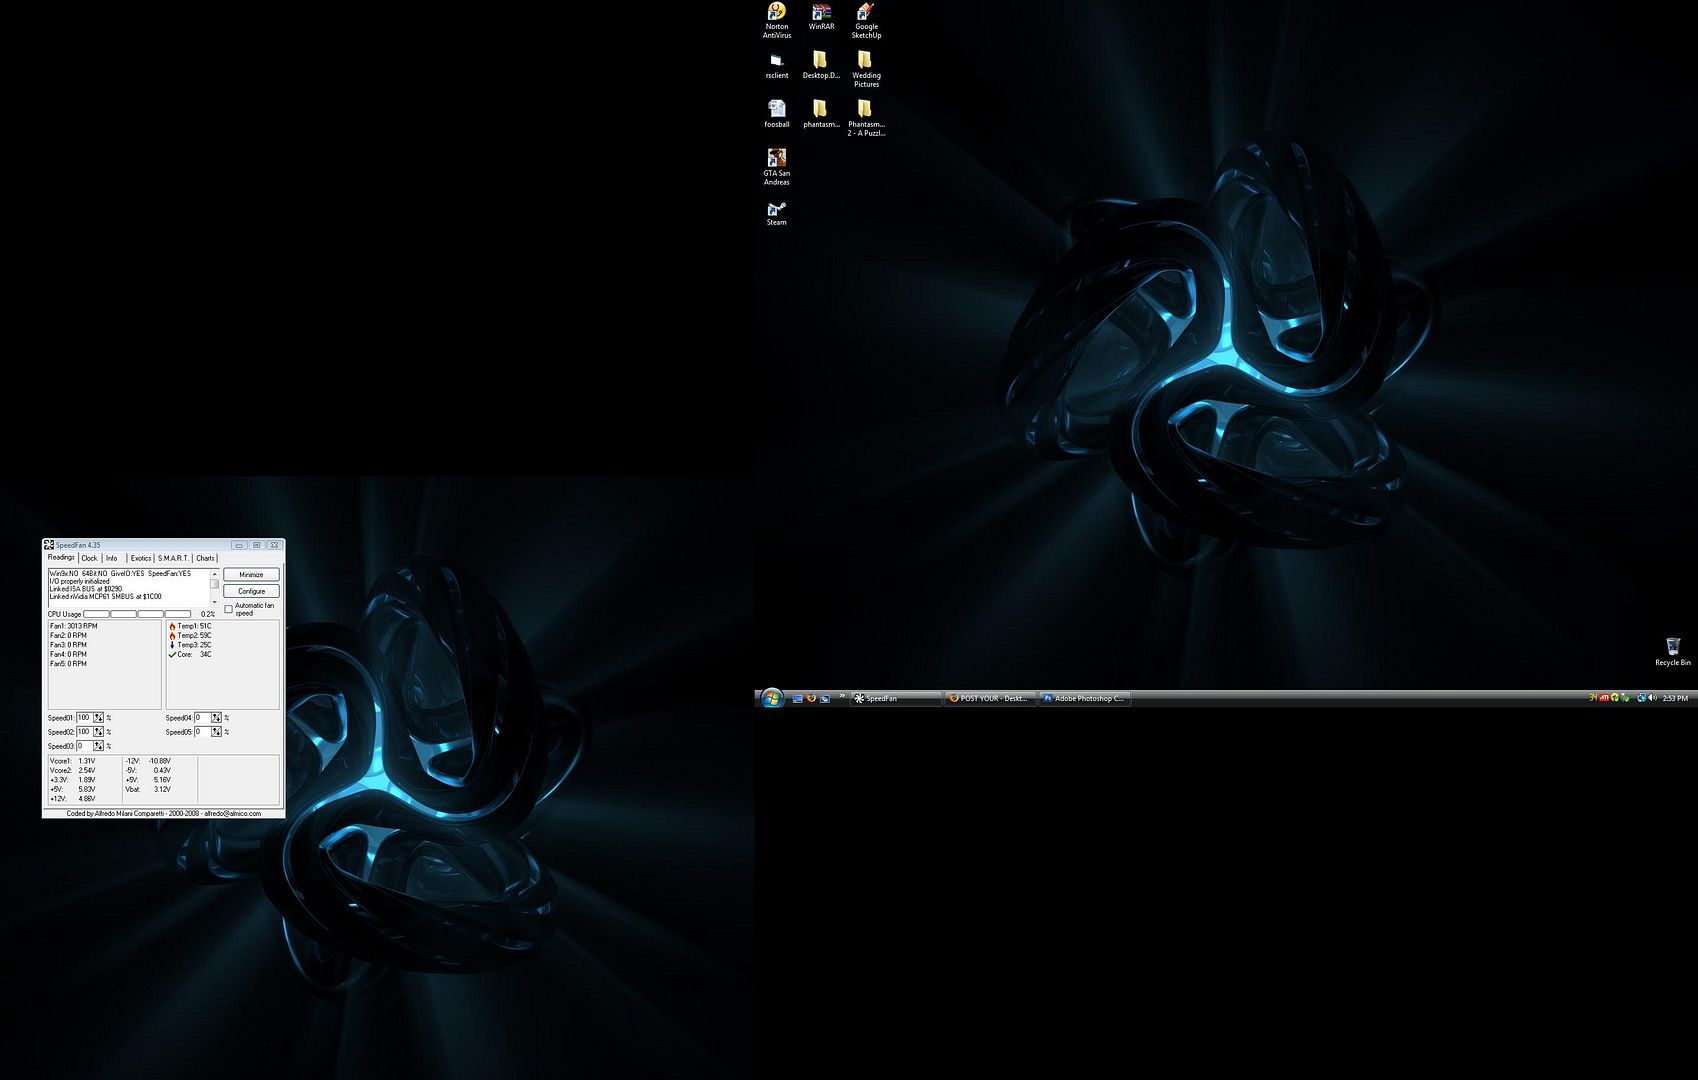Click the Speed04 spinner arrows
This screenshot has height=1080, width=1698.
(216, 718)
